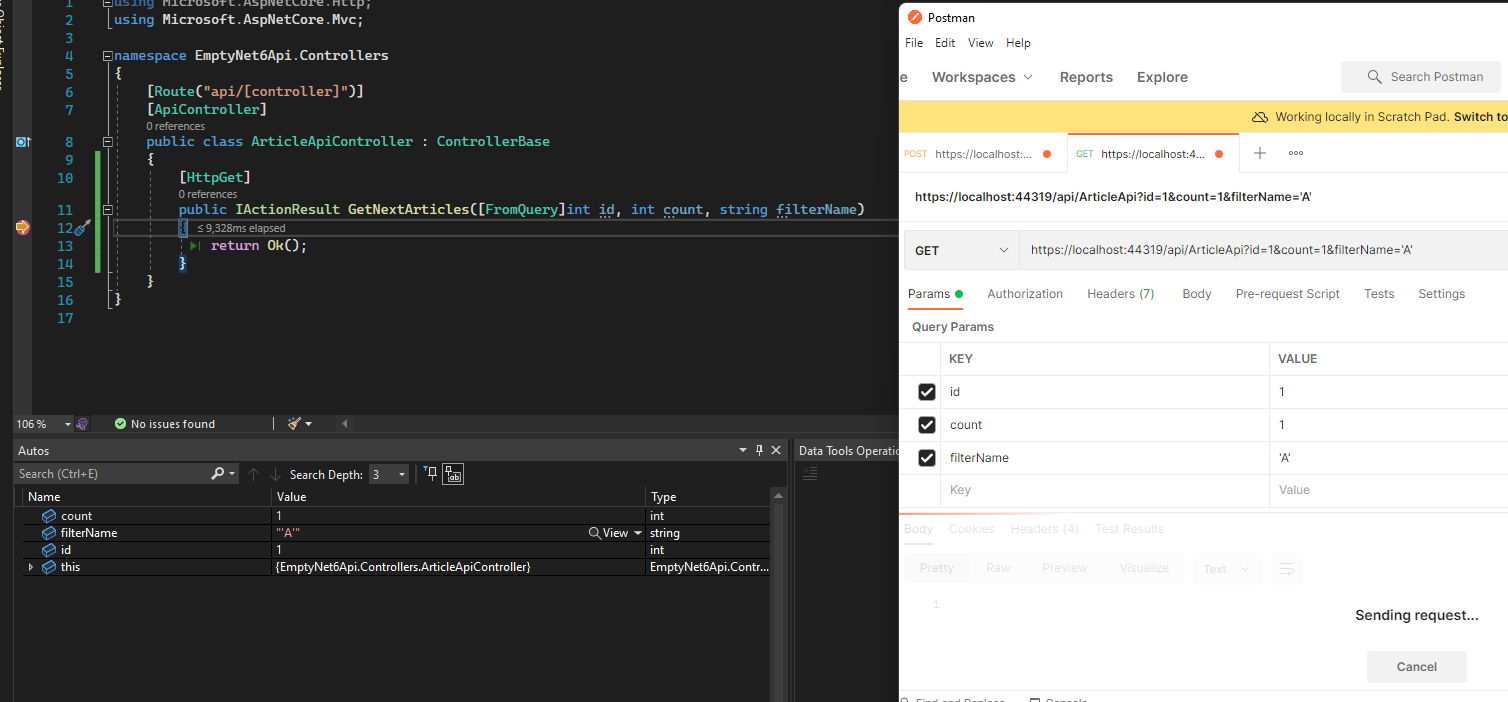
Task: Open the GET HTTP method dropdown
Action: coord(961,250)
